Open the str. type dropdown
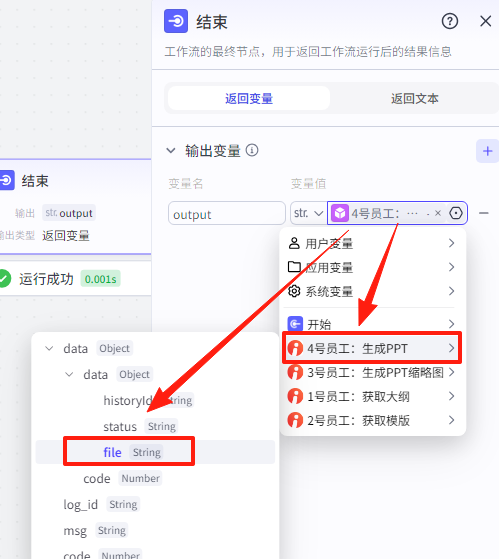This screenshot has width=499, height=559. tap(308, 214)
